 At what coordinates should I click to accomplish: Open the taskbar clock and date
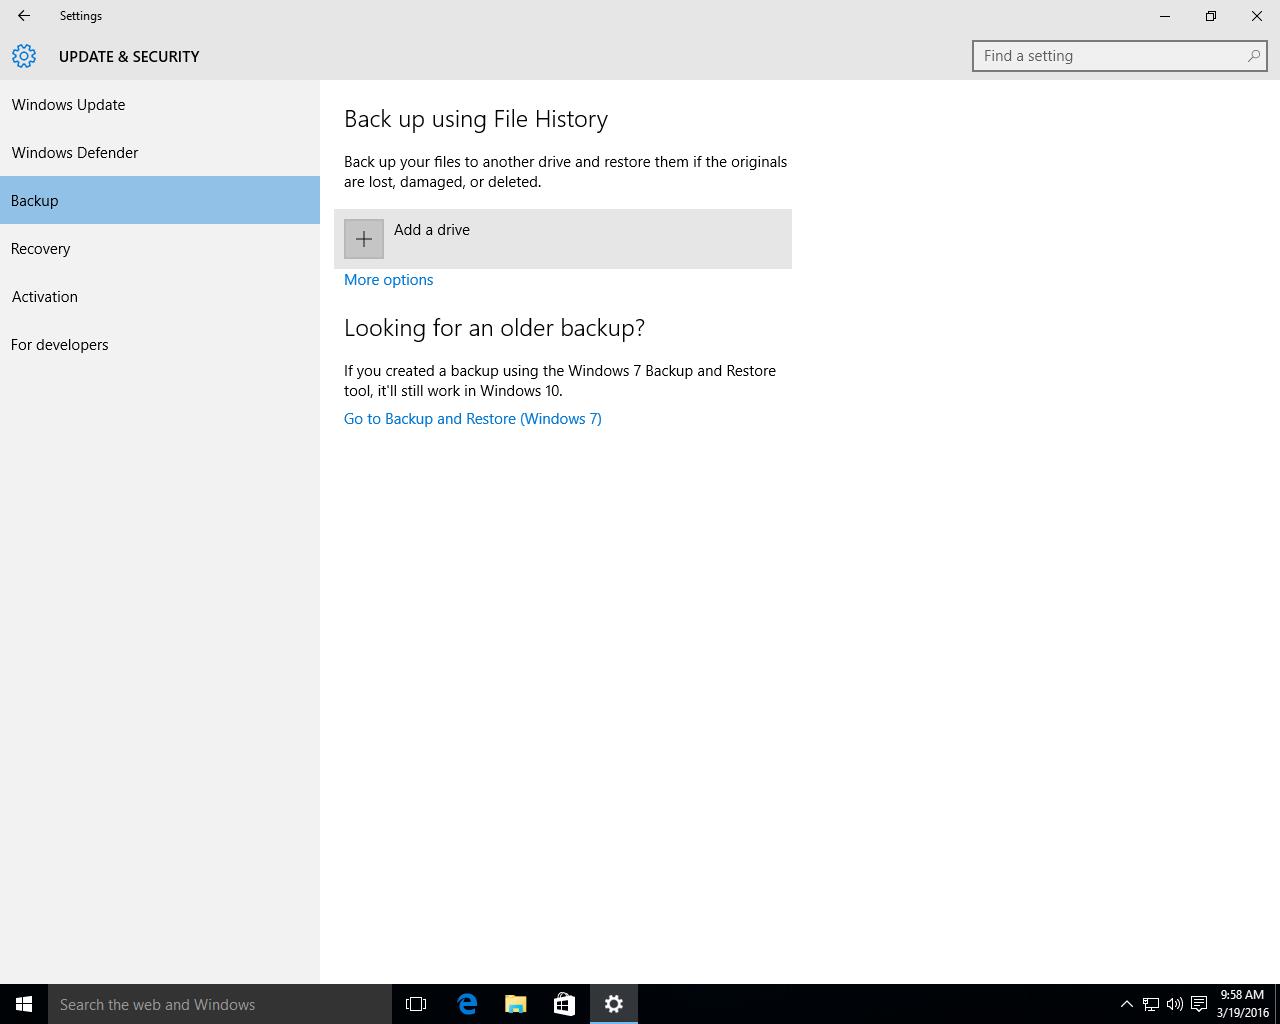(x=1242, y=1004)
